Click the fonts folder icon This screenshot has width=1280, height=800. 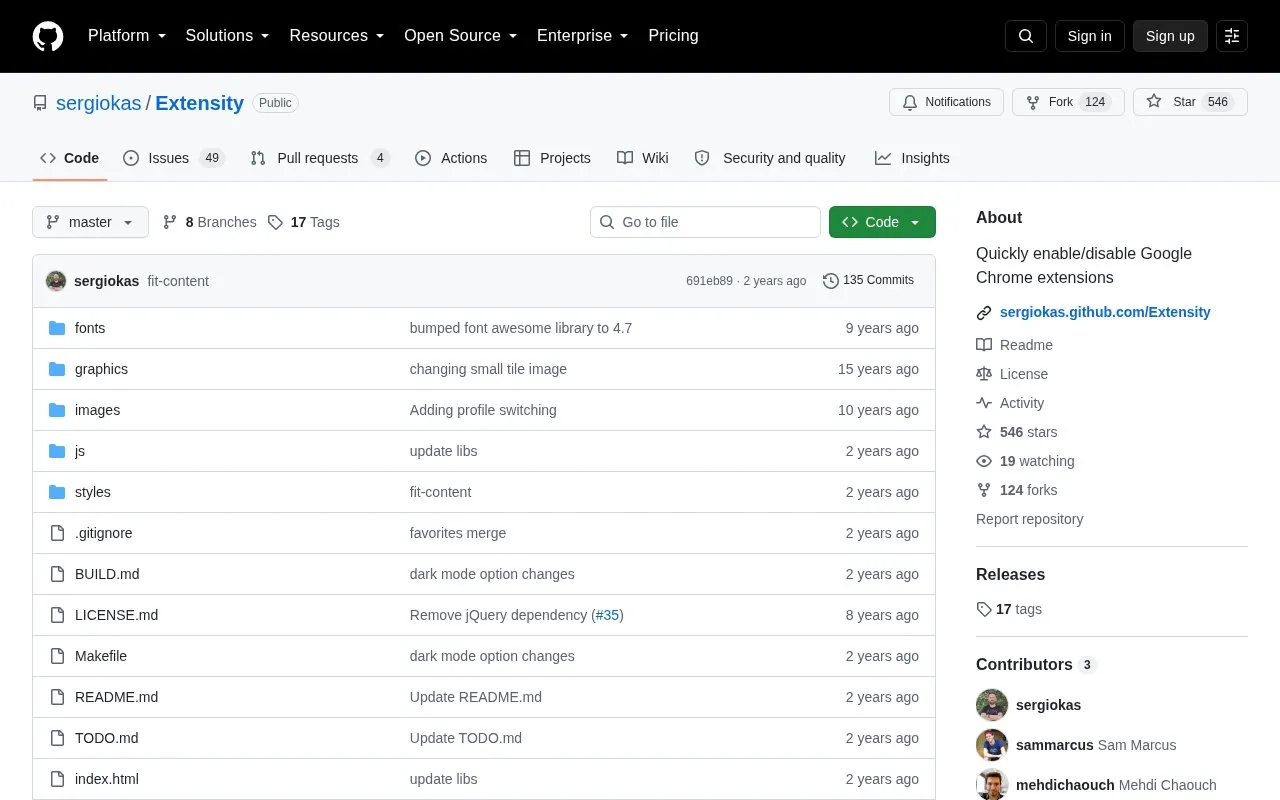click(57, 328)
